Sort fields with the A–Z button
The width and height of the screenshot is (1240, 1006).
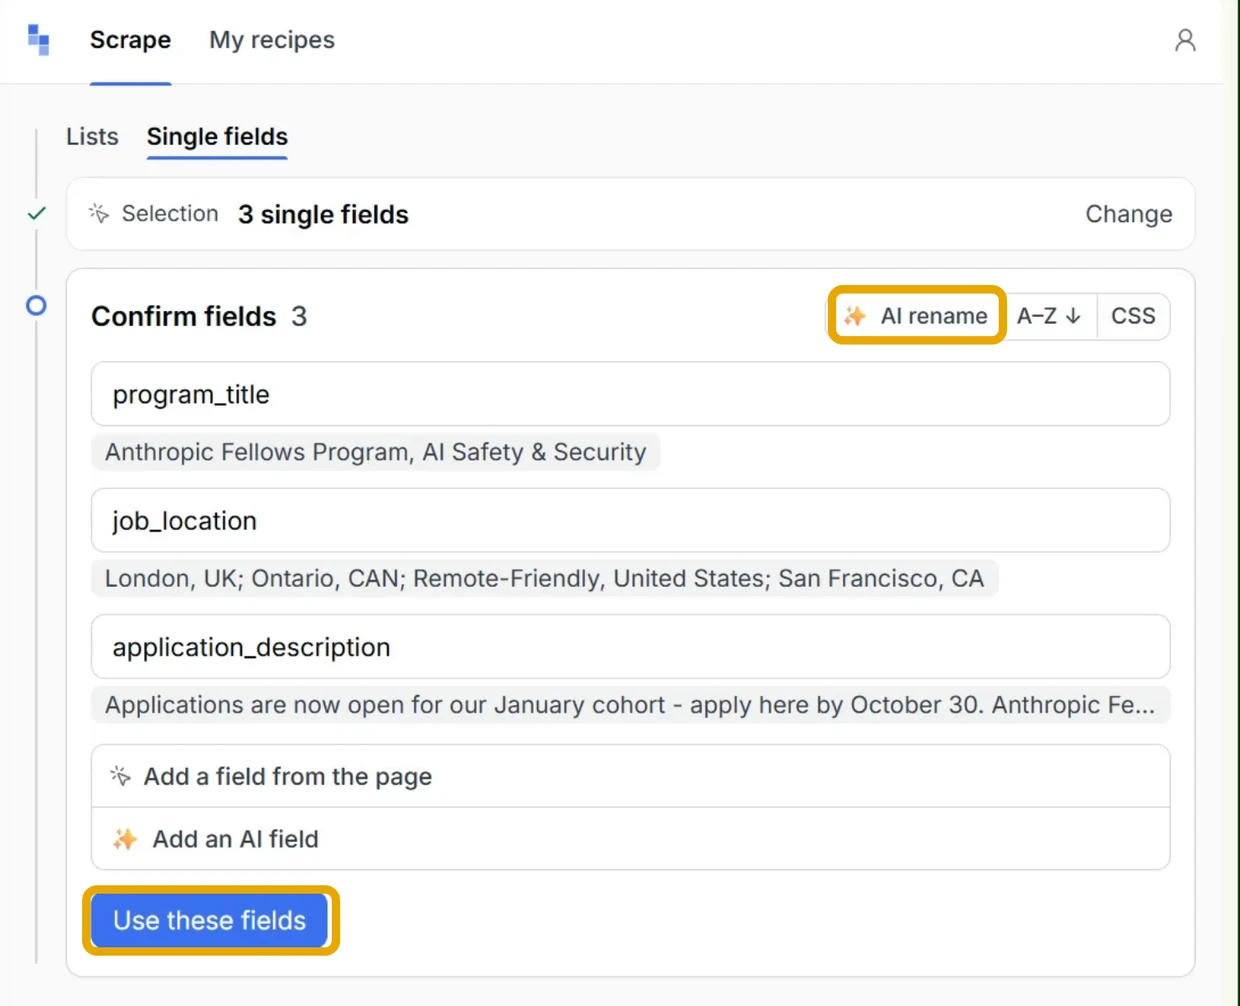click(x=1049, y=316)
